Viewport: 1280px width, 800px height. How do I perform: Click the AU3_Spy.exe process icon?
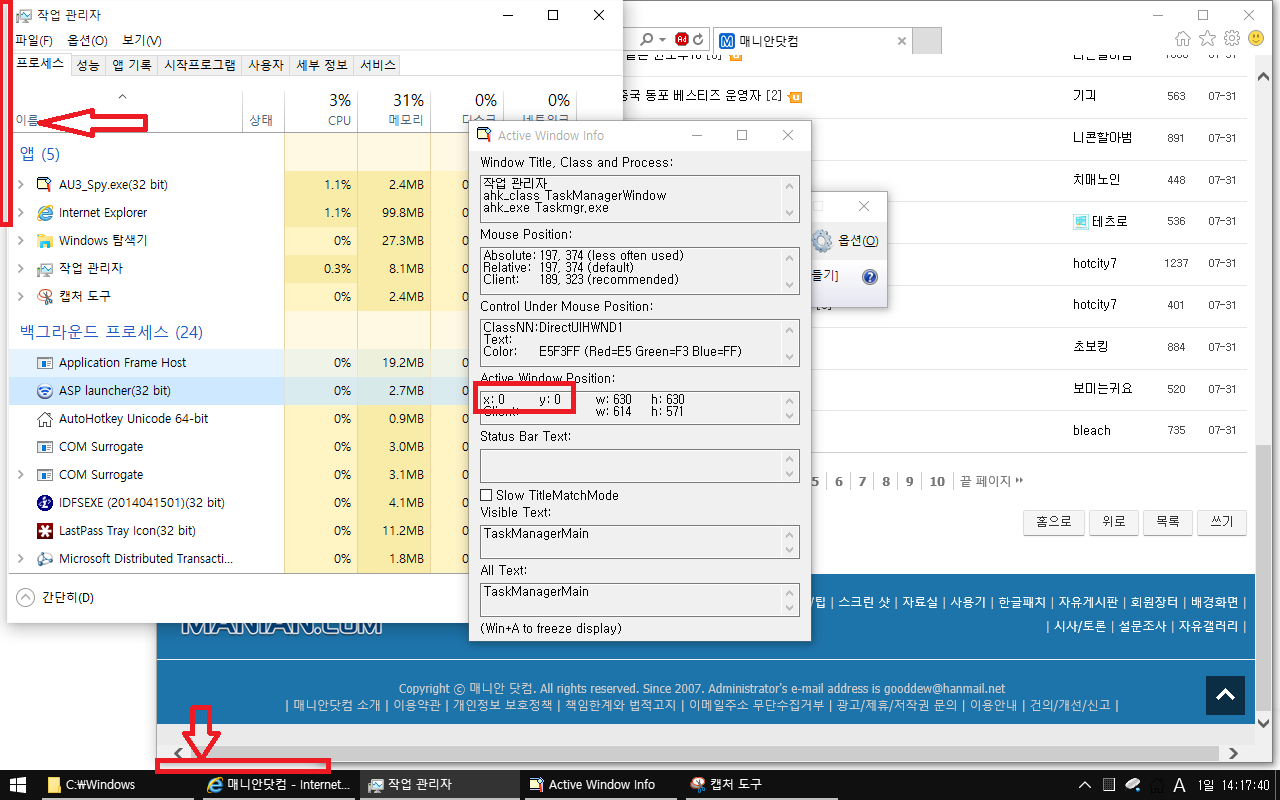(44, 184)
